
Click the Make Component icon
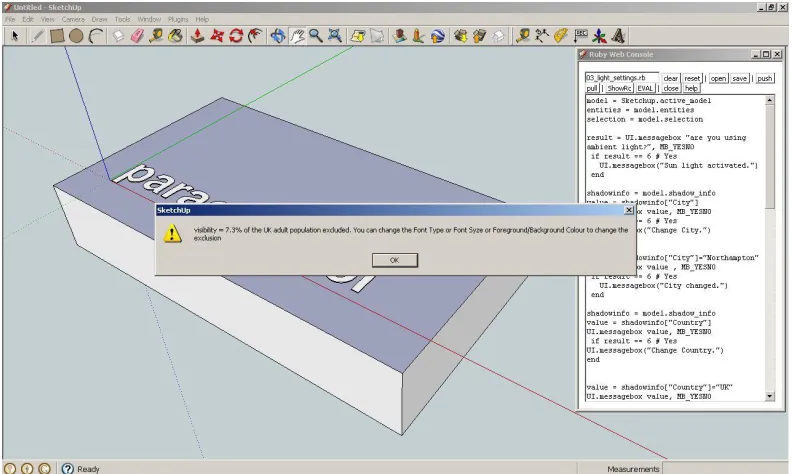(118, 36)
